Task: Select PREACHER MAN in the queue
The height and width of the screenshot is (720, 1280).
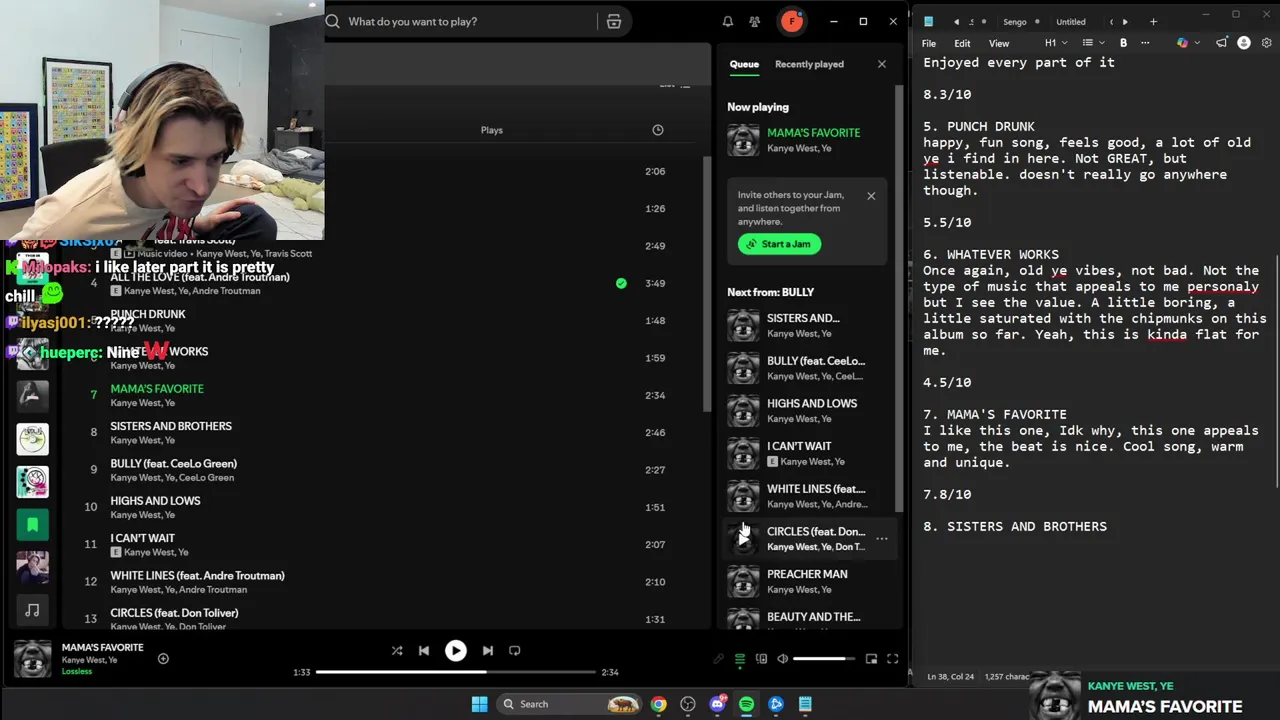Action: tap(808, 581)
